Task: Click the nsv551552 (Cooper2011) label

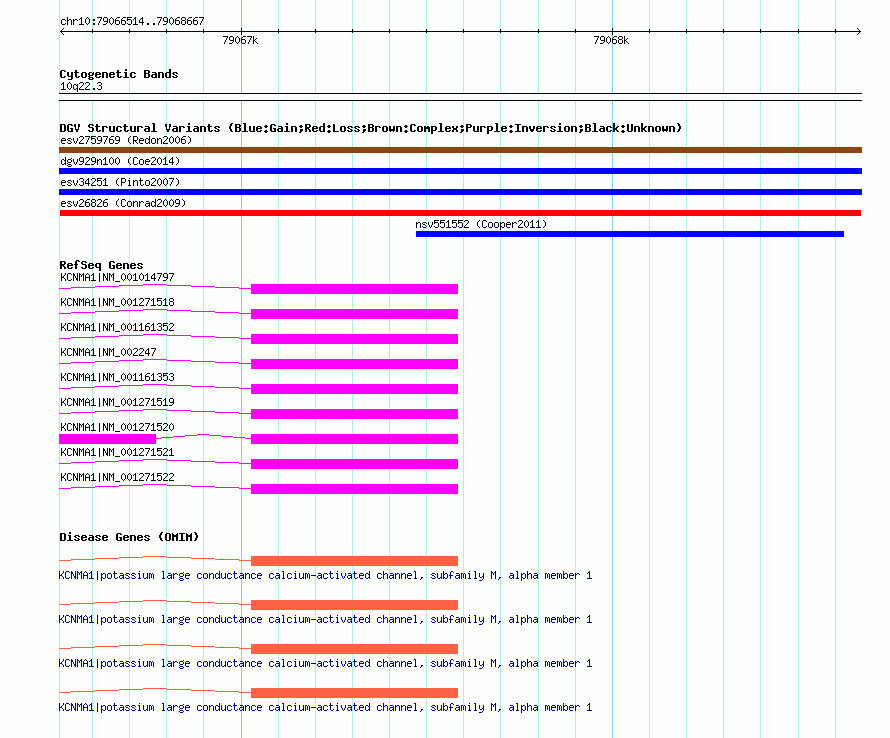Action: (x=481, y=224)
